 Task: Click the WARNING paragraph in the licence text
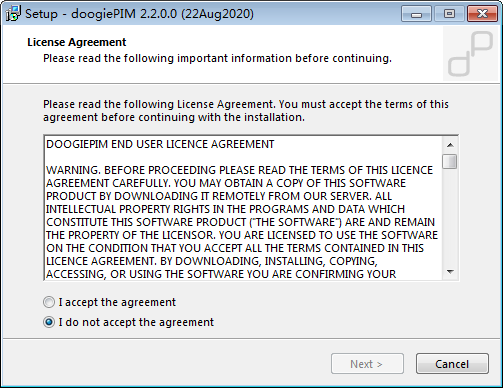click(x=242, y=222)
